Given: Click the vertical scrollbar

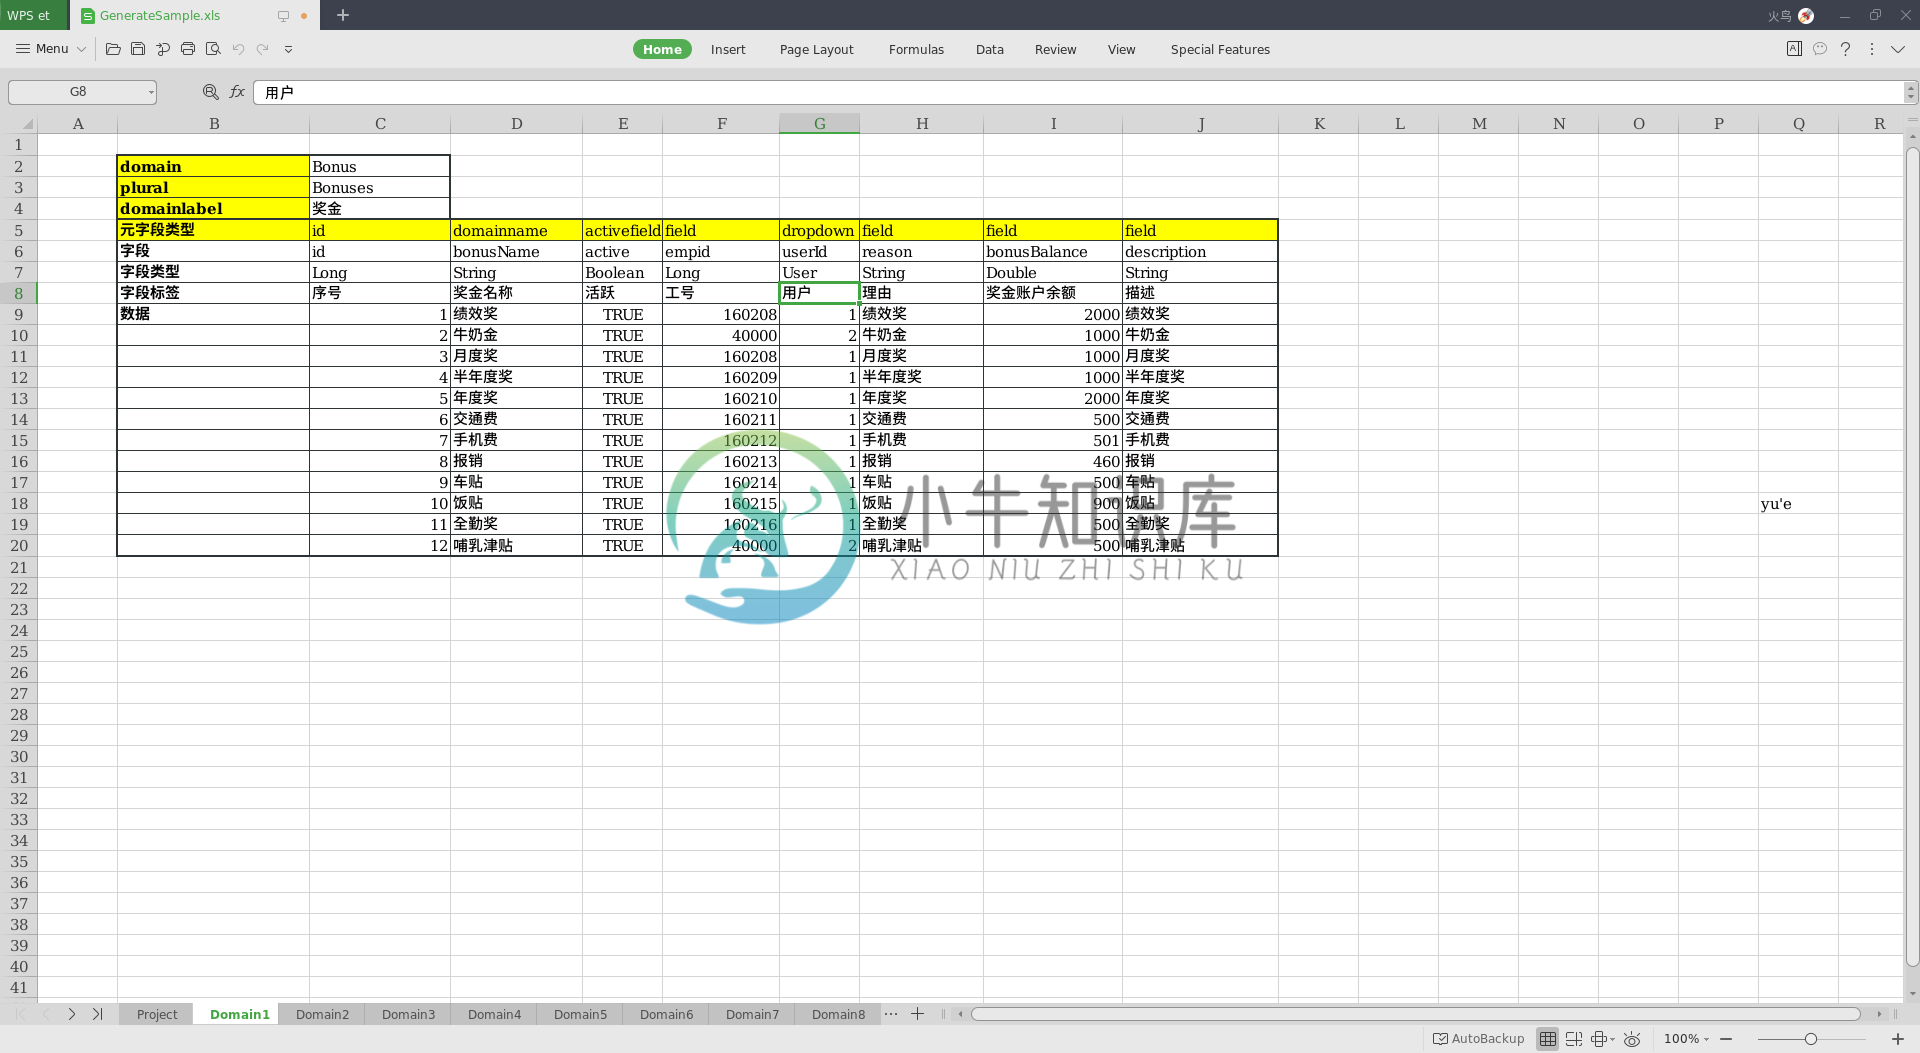Looking at the screenshot, I should click(x=1912, y=557).
